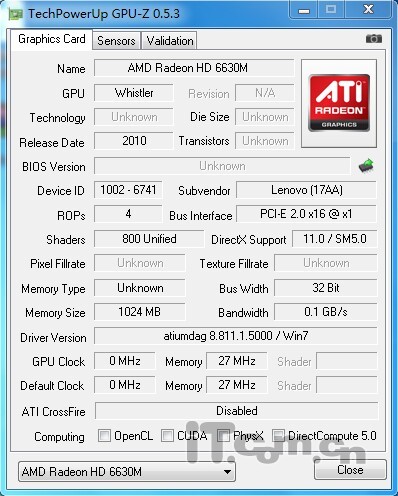Toggle the PhysX checkbox
The height and width of the screenshot is (496, 398).
[x=223, y=435]
